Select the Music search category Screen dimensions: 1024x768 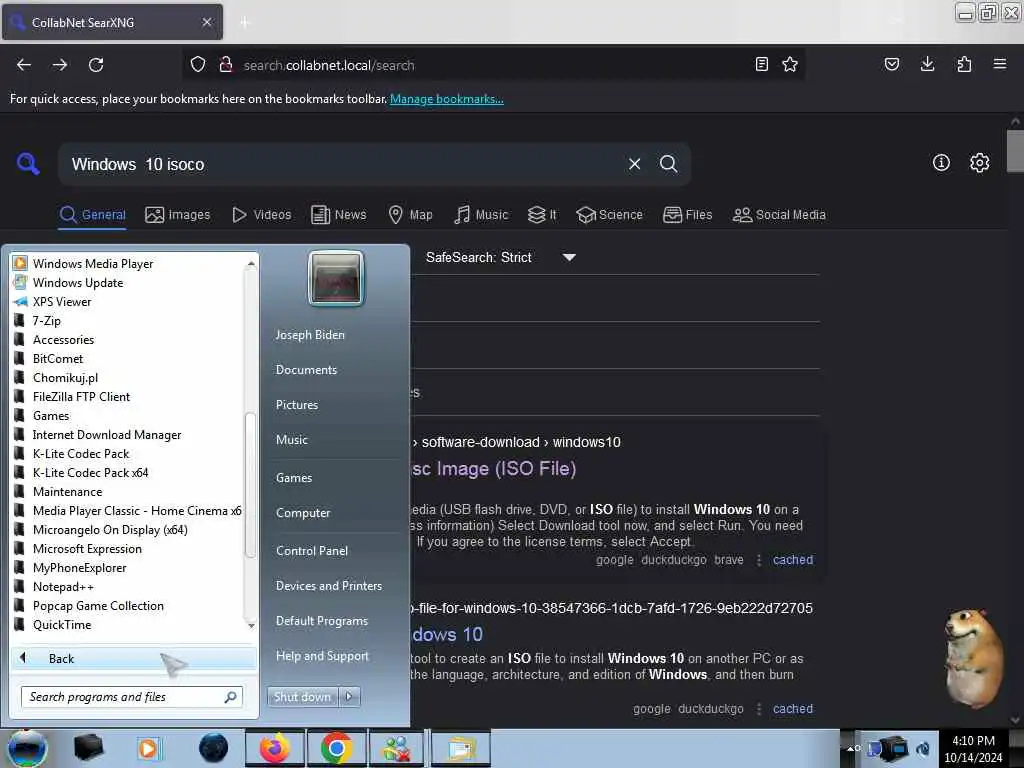tap(481, 215)
